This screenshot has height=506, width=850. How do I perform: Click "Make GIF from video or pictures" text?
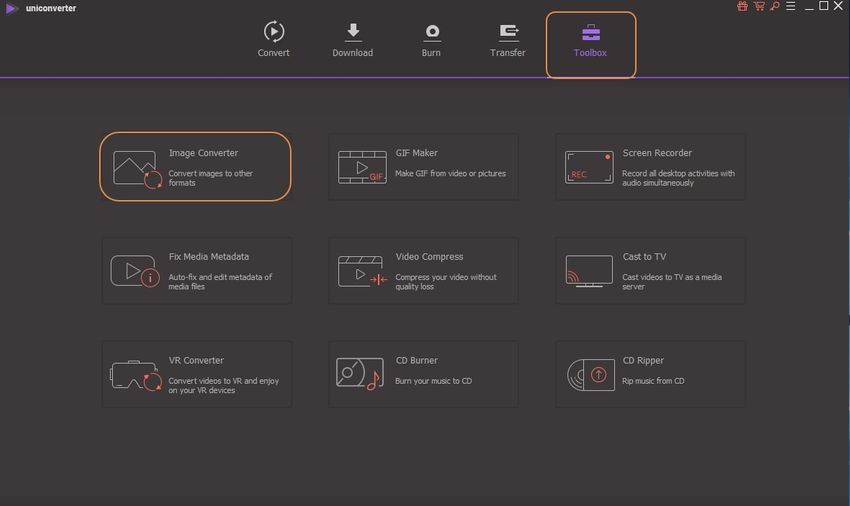pos(450,173)
